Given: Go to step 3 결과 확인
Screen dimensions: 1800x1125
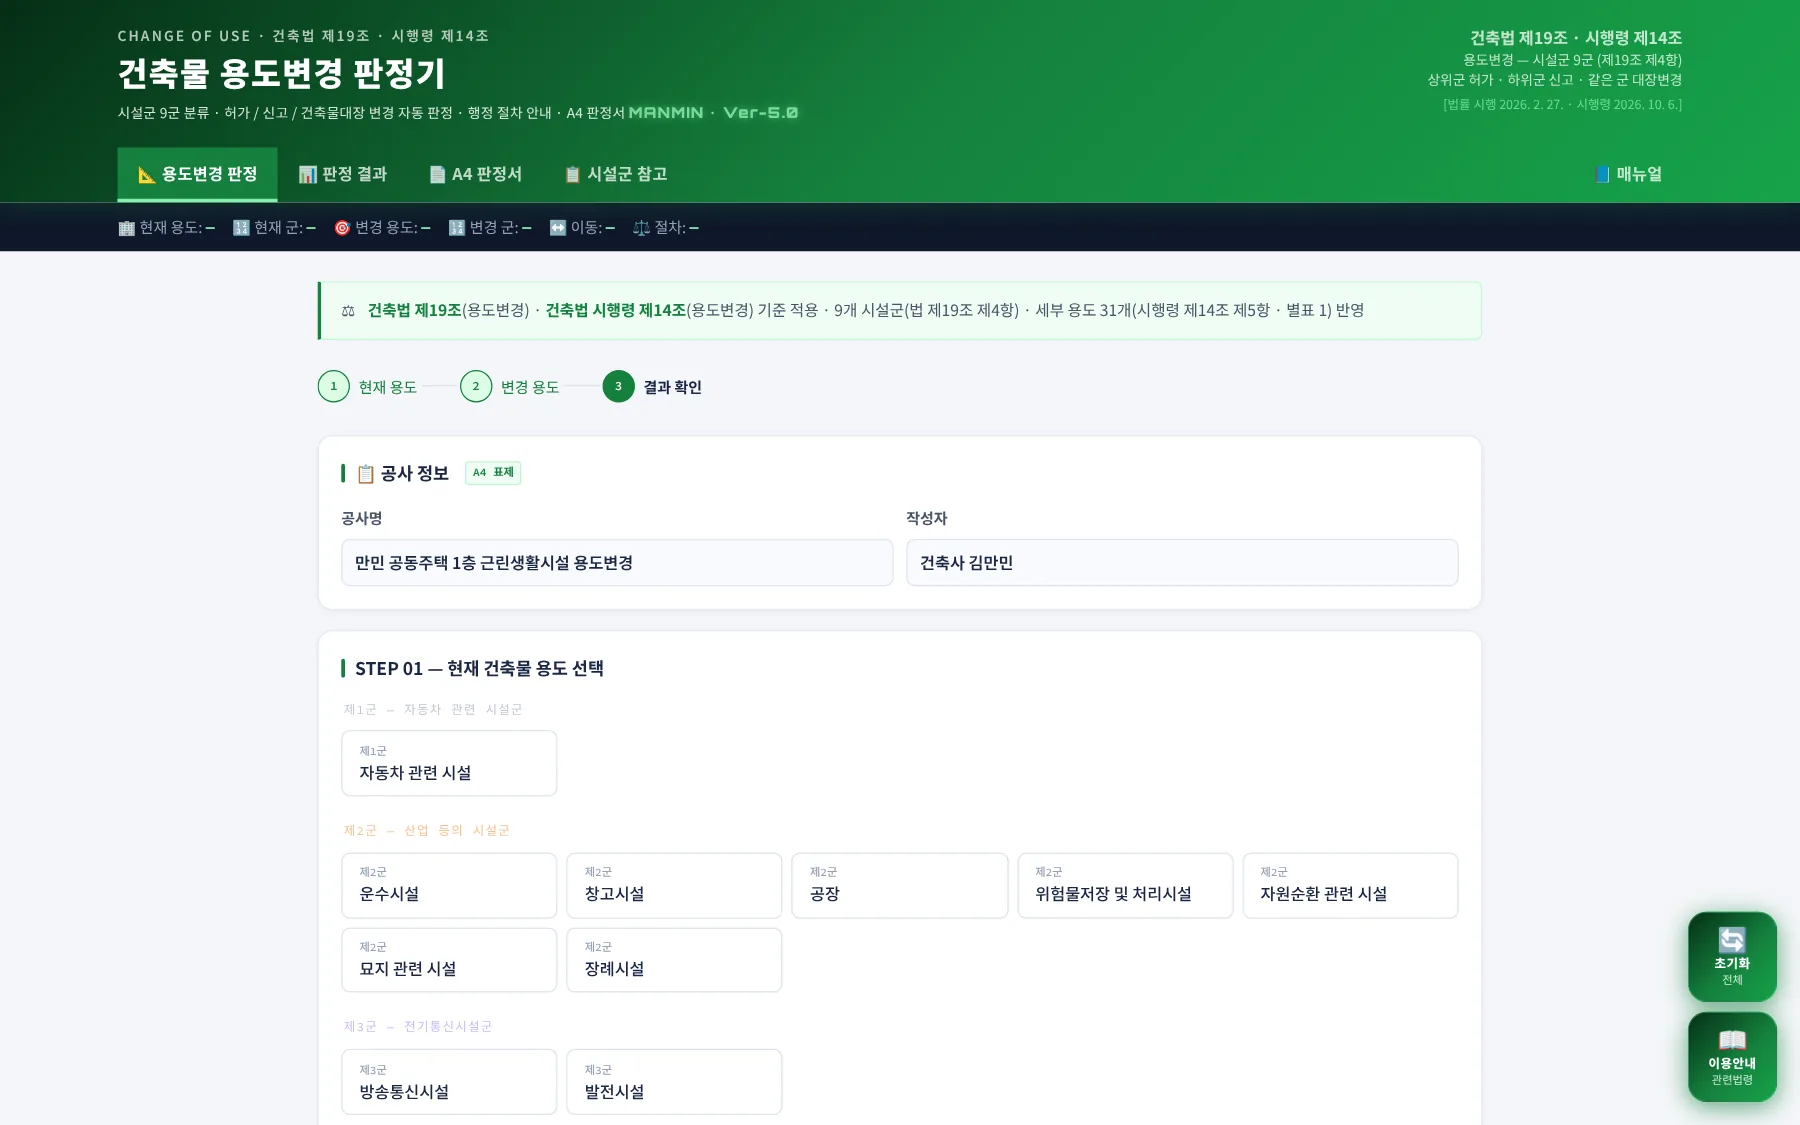Looking at the screenshot, I should point(652,387).
